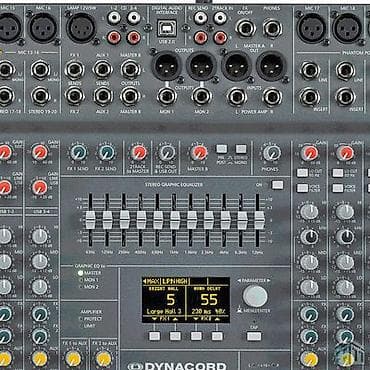Select the FX1 up arrow button below display
Screen dimensions: 370x370
[175, 336]
